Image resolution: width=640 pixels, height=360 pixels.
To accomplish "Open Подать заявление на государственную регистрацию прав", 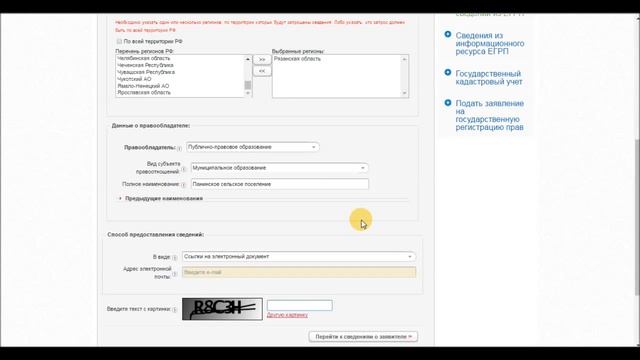I will [x=490, y=115].
